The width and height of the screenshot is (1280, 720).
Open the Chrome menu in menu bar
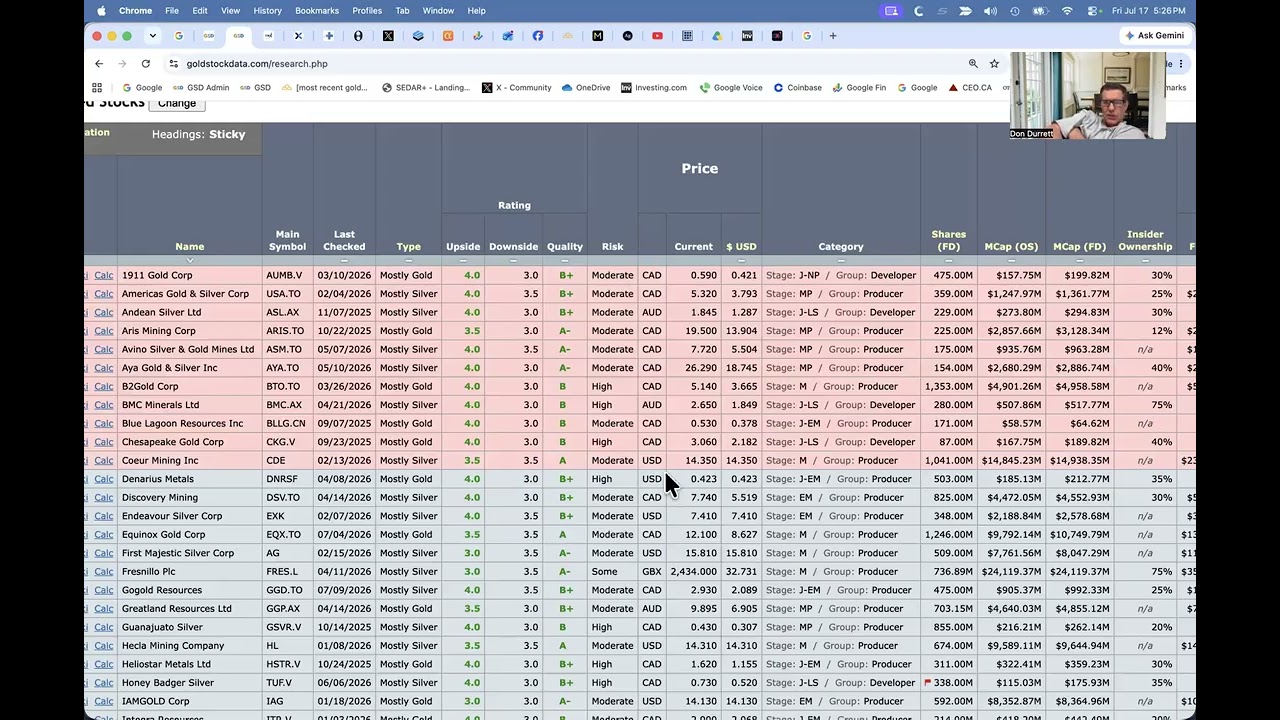click(x=135, y=11)
